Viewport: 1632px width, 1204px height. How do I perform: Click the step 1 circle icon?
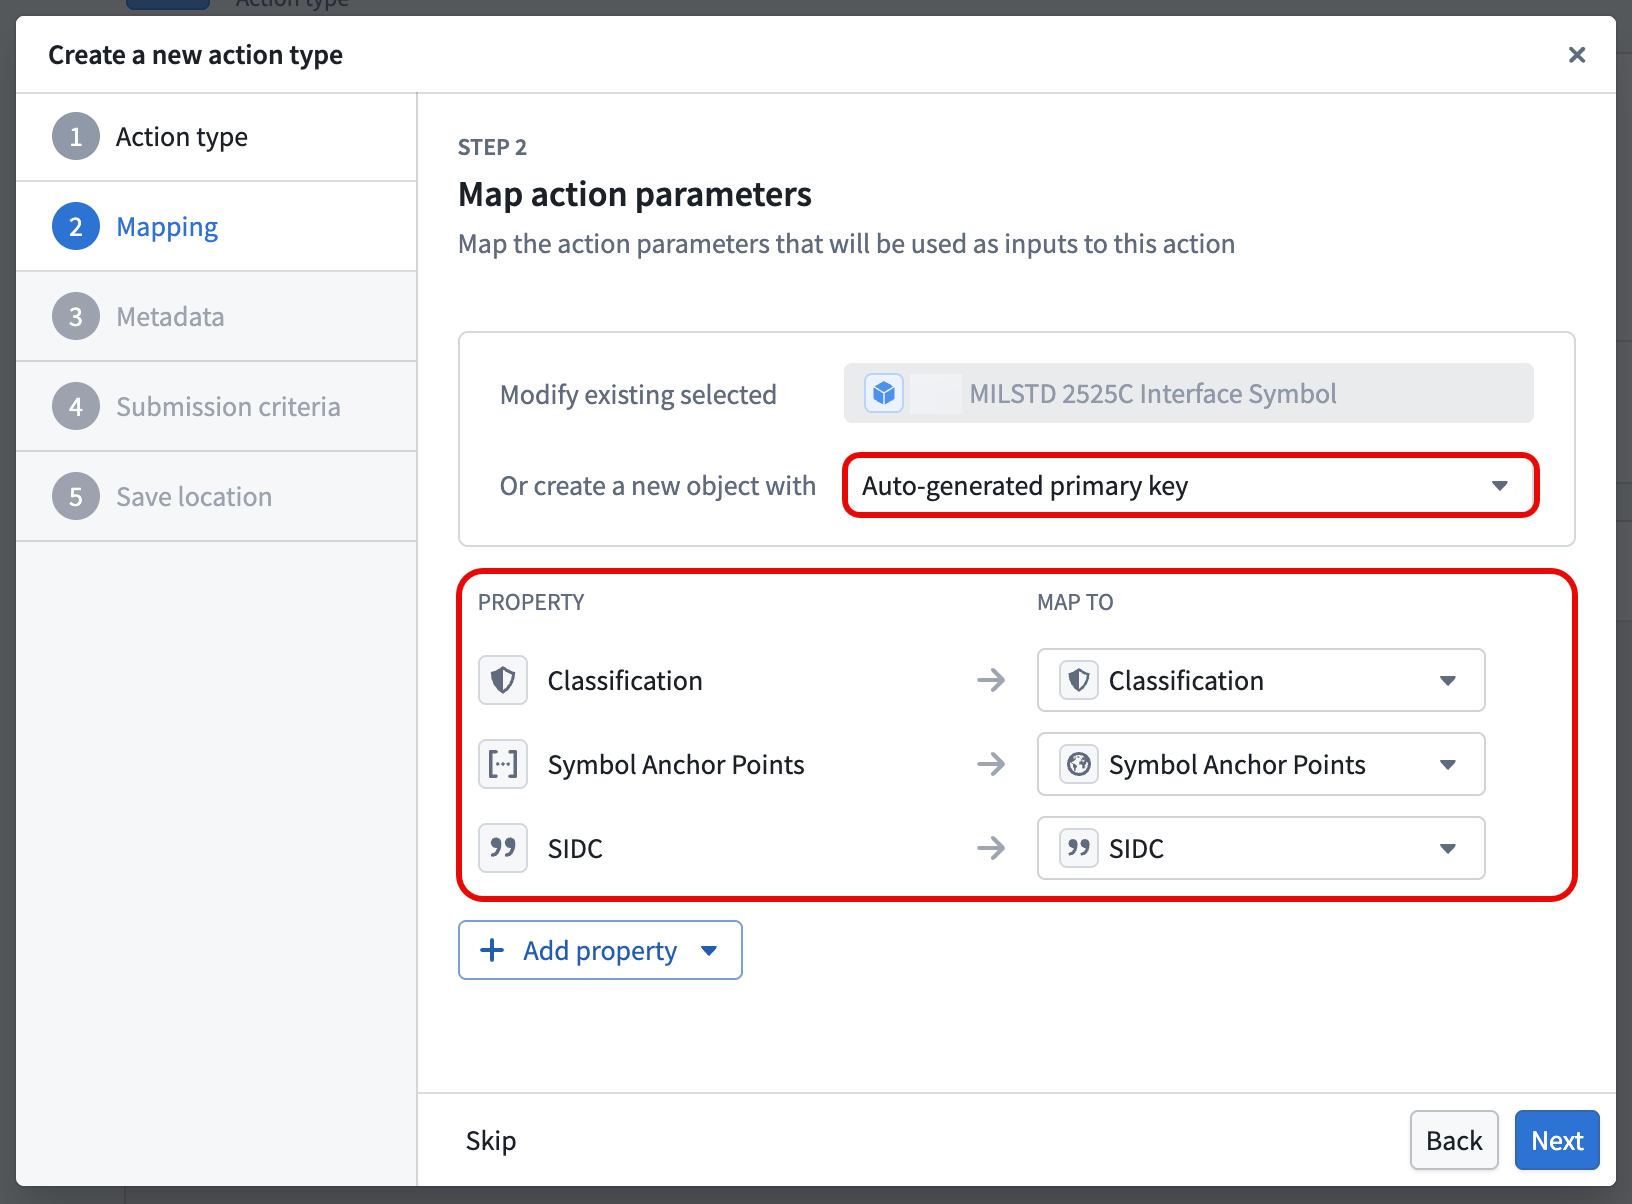click(x=76, y=137)
